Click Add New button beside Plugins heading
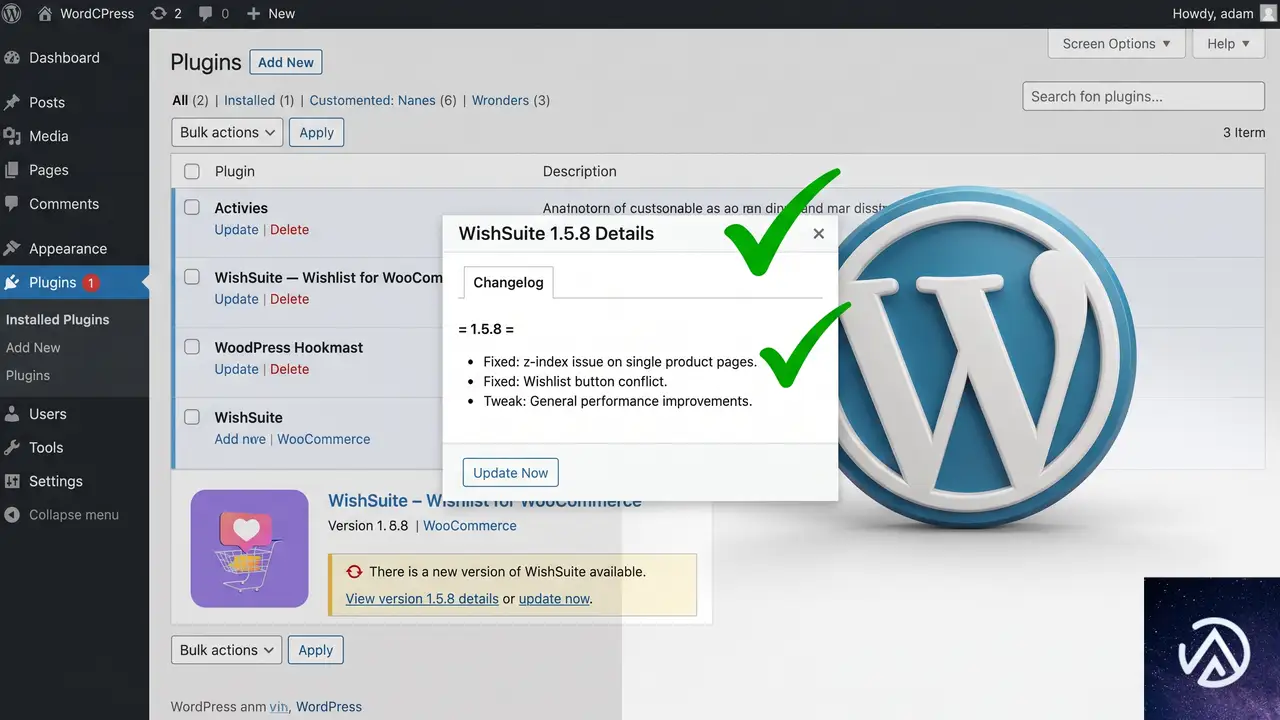This screenshot has width=1280, height=720. (286, 62)
